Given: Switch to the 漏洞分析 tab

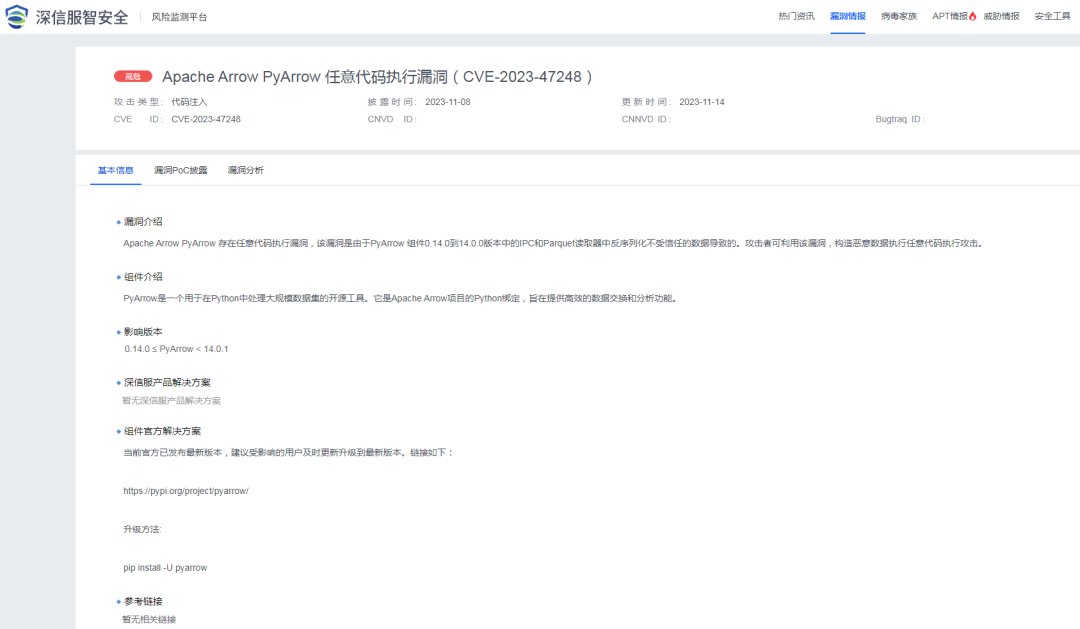Looking at the screenshot, I should pos(245,170).
